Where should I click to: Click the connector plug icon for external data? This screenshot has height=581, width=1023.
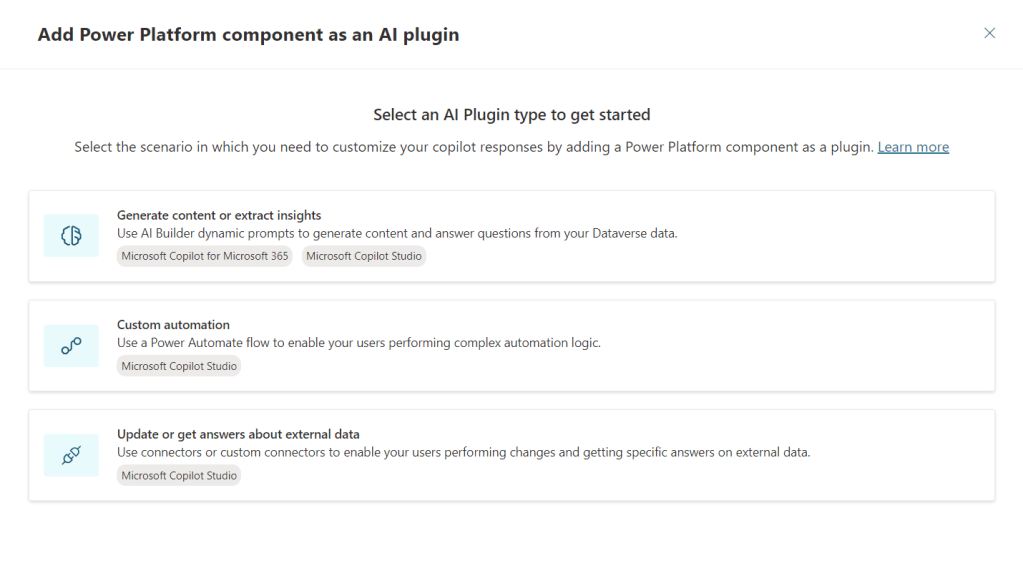[71, 455]
